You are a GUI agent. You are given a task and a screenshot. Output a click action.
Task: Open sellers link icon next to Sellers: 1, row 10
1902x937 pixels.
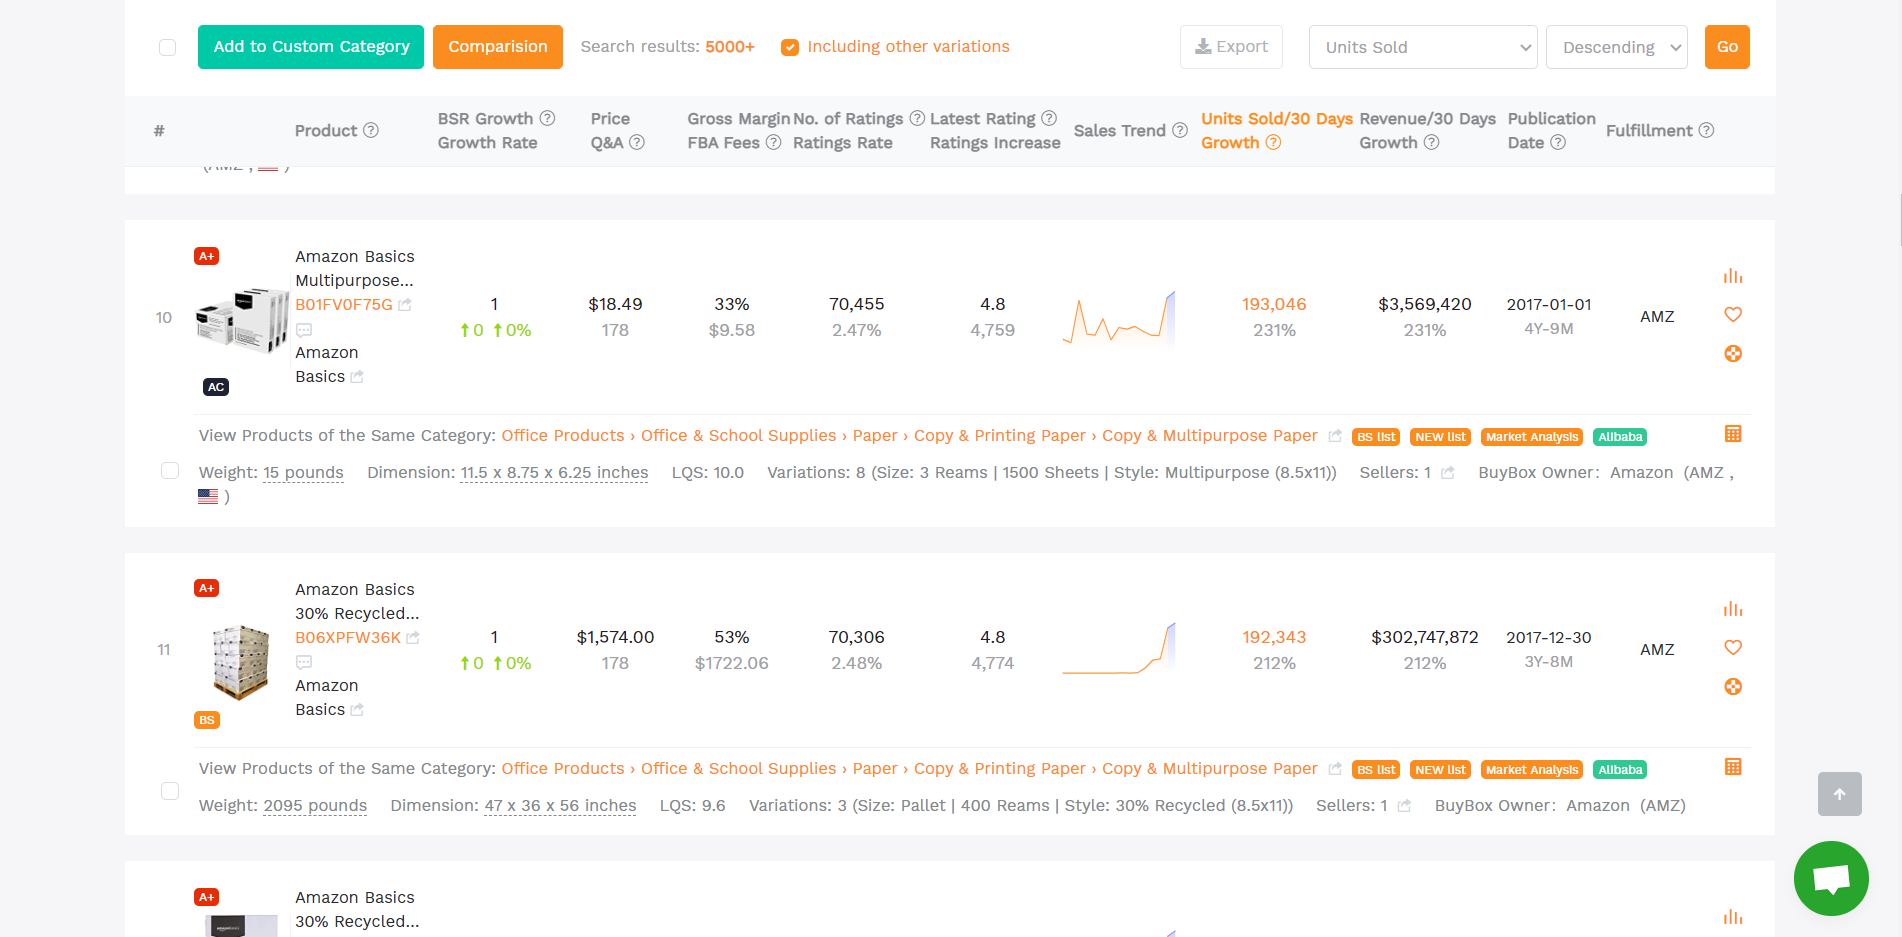1447,473
